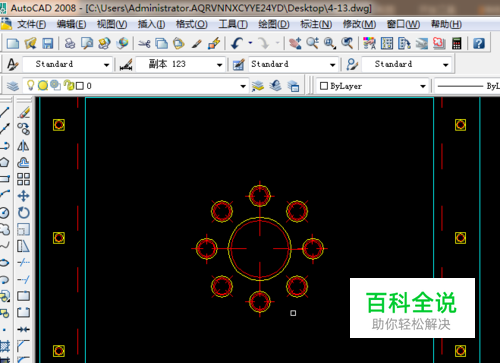Expand the multileader style Standard dropdown

tap(446, 65)
